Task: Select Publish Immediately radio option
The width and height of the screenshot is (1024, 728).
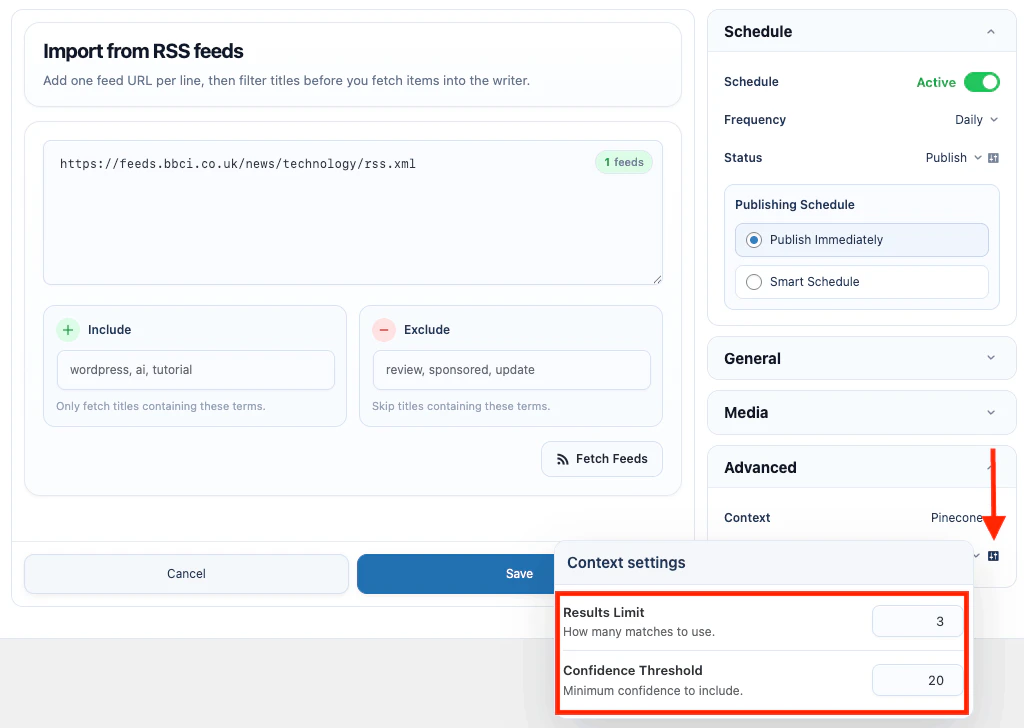Action: pyautogui.click(x=861, y=240)
